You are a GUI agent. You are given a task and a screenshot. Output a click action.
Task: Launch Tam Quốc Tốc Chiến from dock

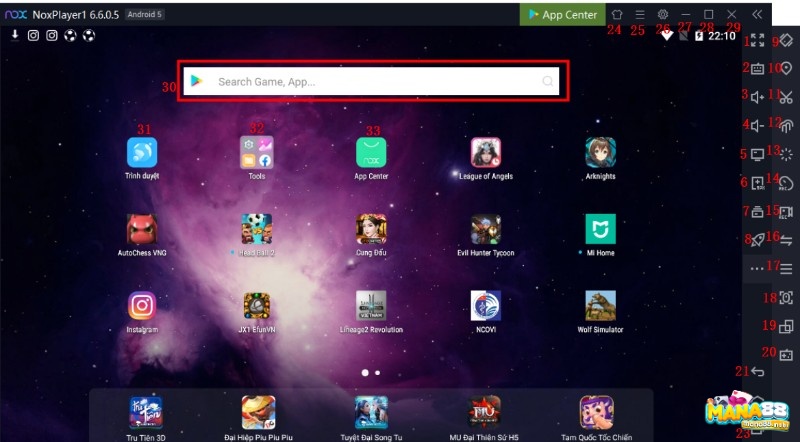point(597,418)
